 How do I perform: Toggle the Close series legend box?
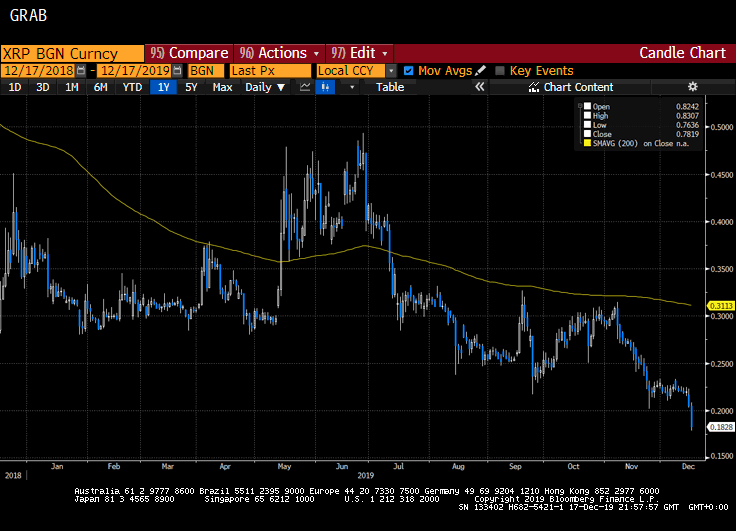point(587,134)
